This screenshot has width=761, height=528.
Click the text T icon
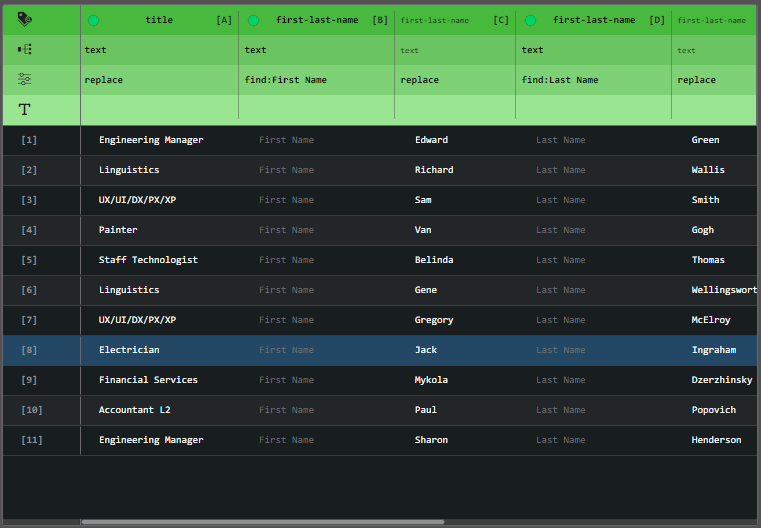click(x=25, y=109)
